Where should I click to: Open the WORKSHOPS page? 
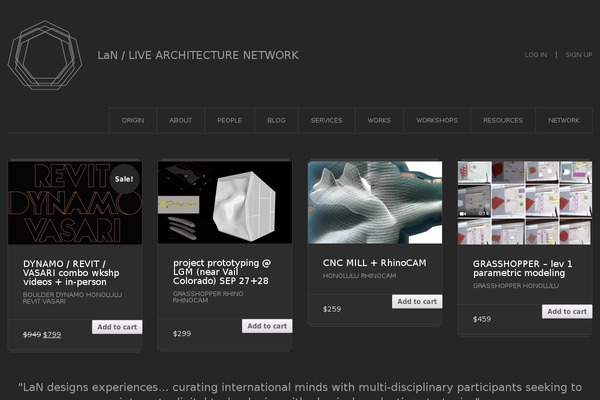(437, 120)
